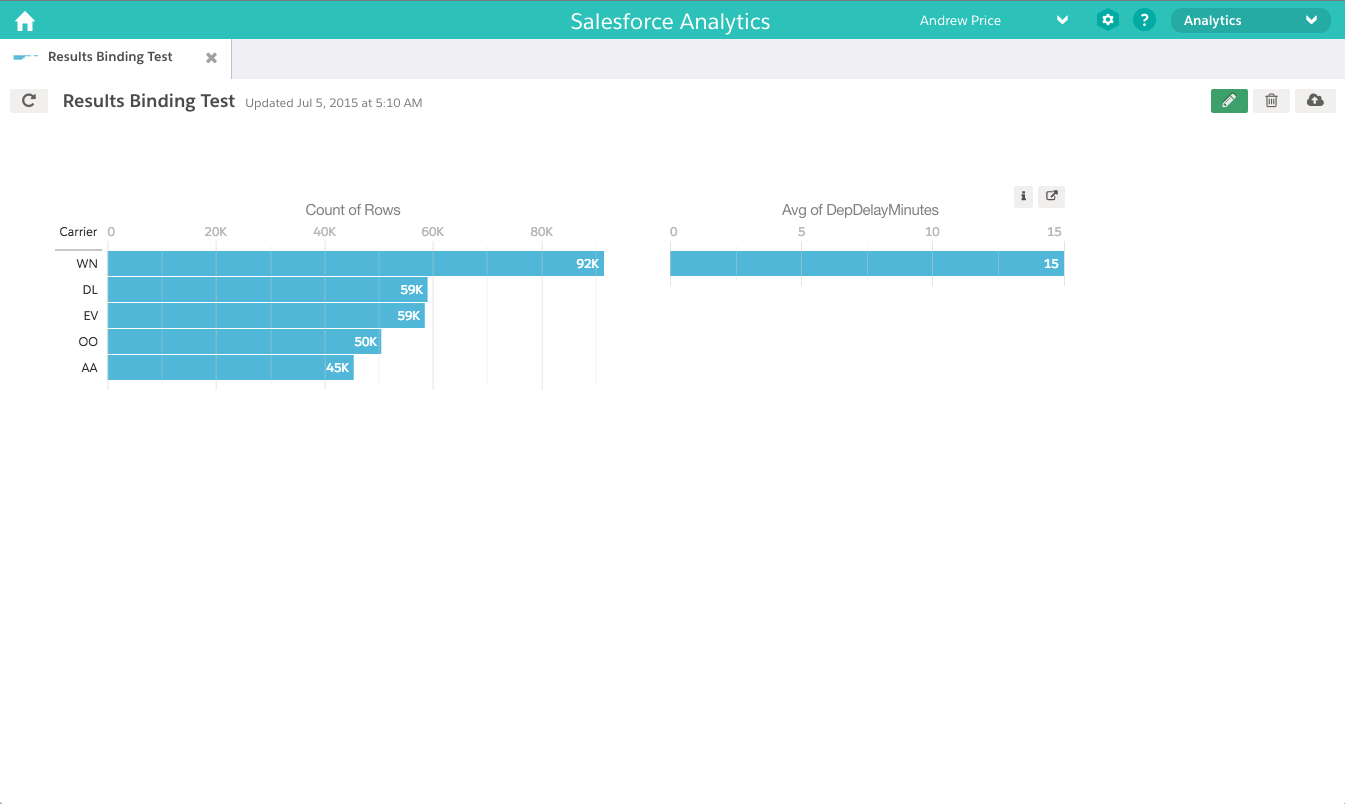This screenshot has width=1345, height=804.
Task: Select the WN carrier bar
Action: 356,264
